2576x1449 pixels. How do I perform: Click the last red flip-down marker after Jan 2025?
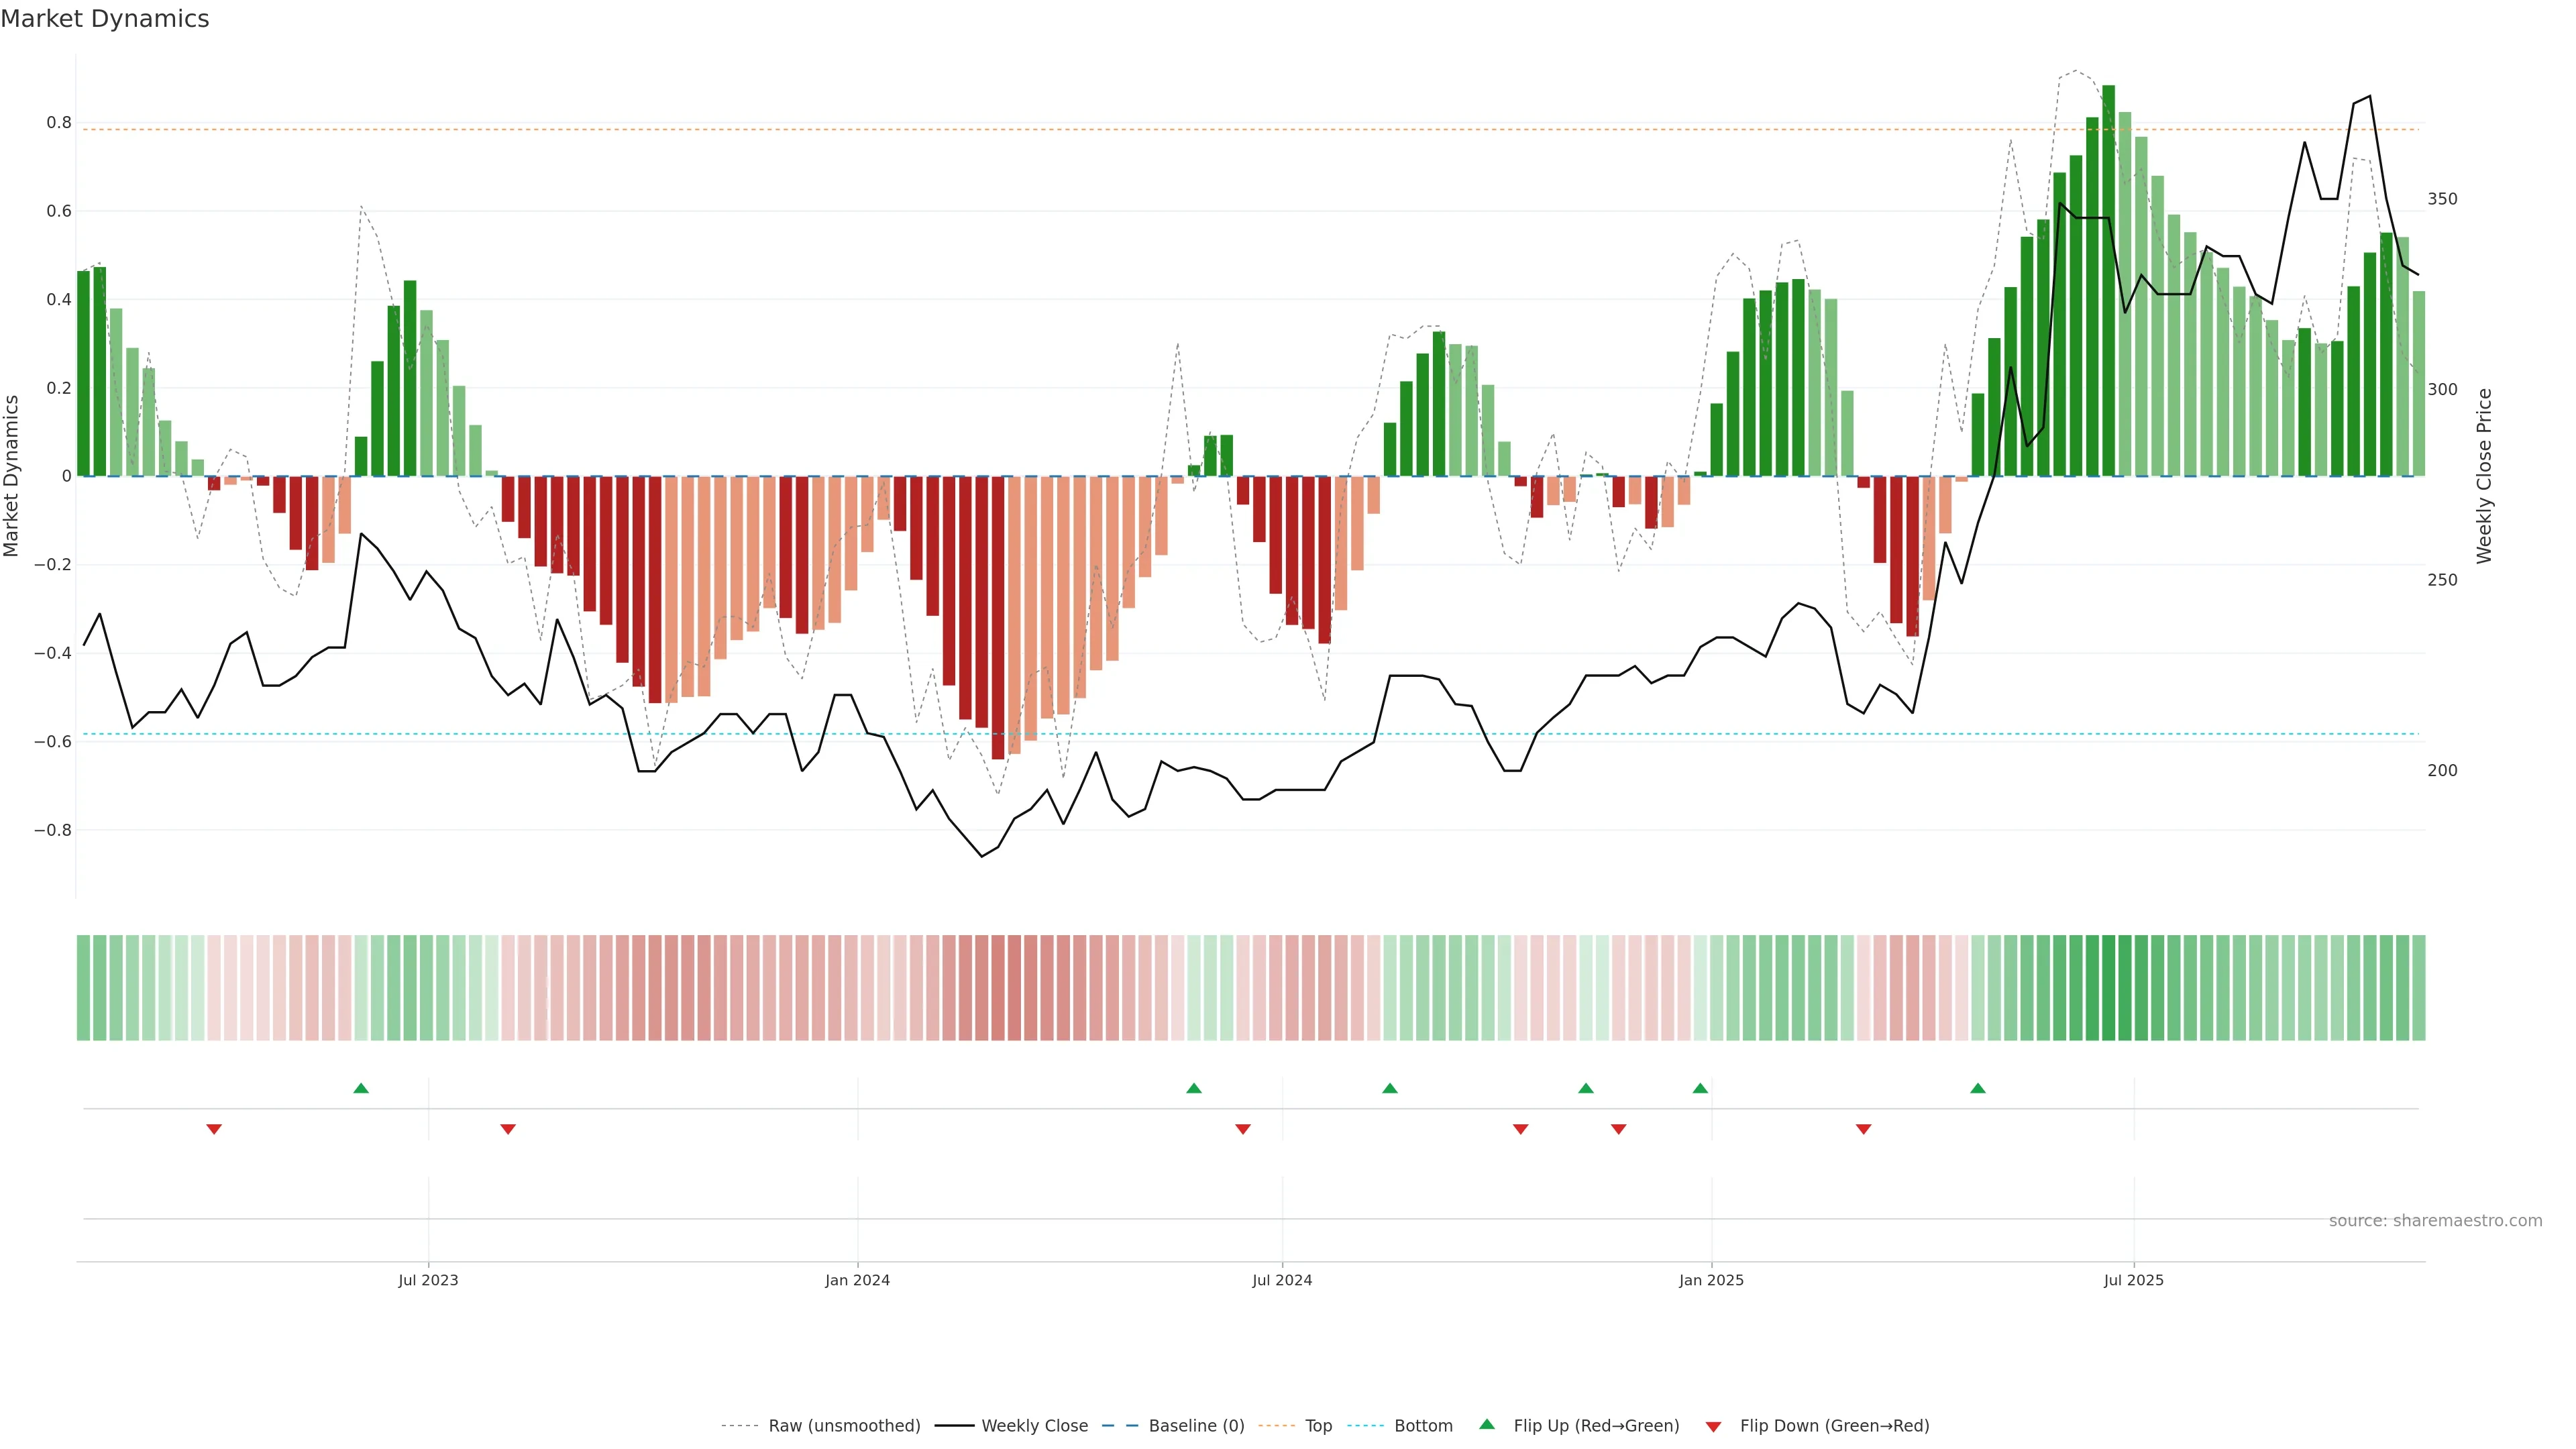(x=1863, y=1129)
